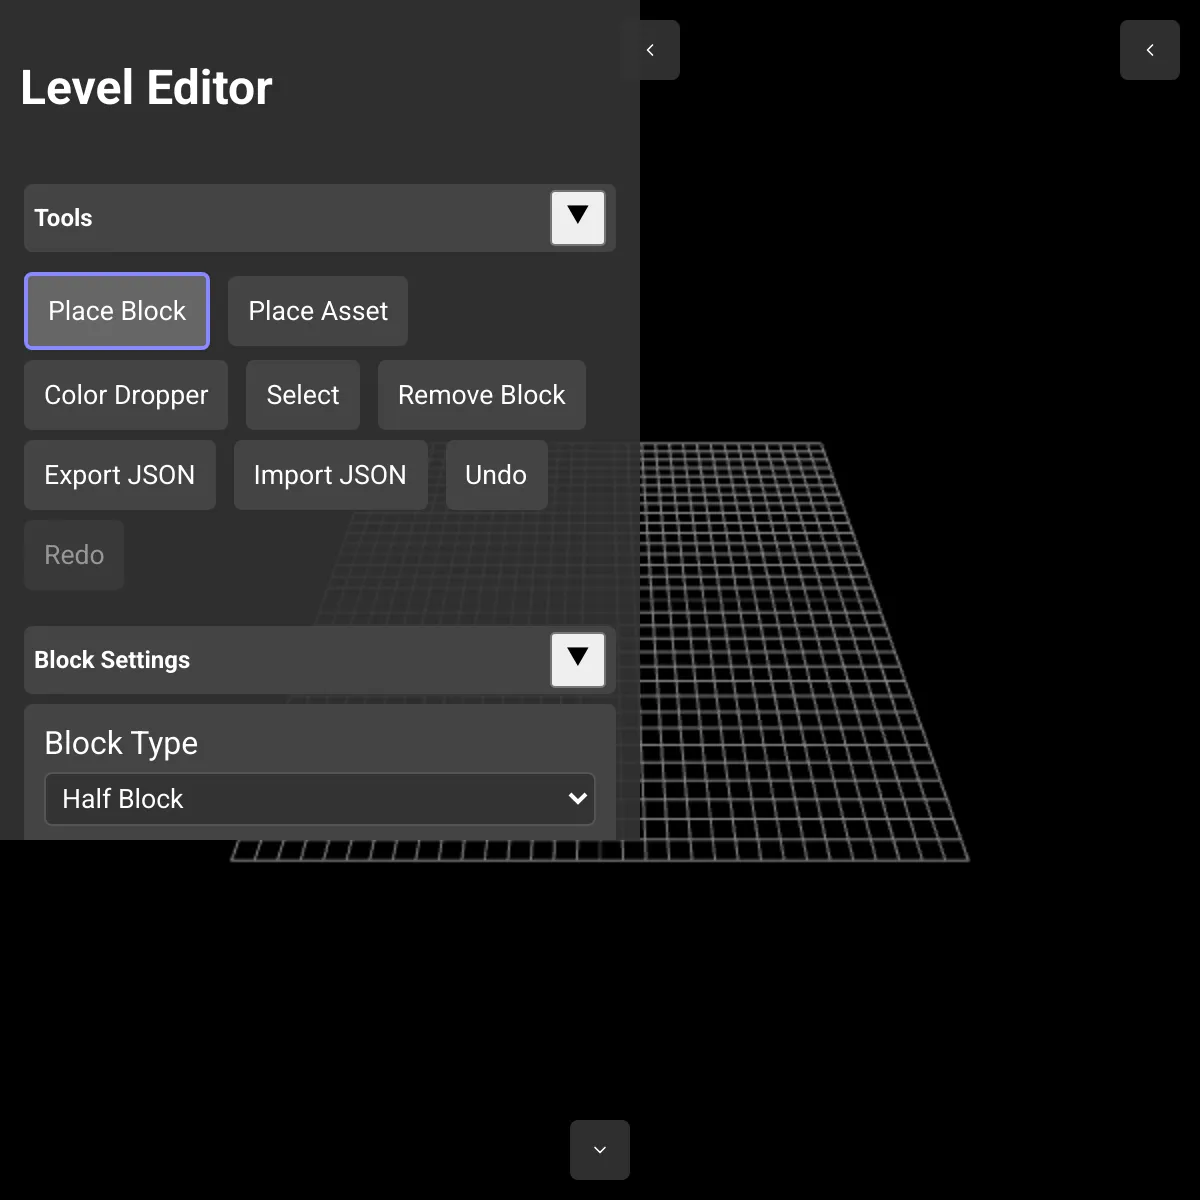This screenshot has width=1200, height=1200.
Task: Click the Level Editor title
Action: (145, 87)
